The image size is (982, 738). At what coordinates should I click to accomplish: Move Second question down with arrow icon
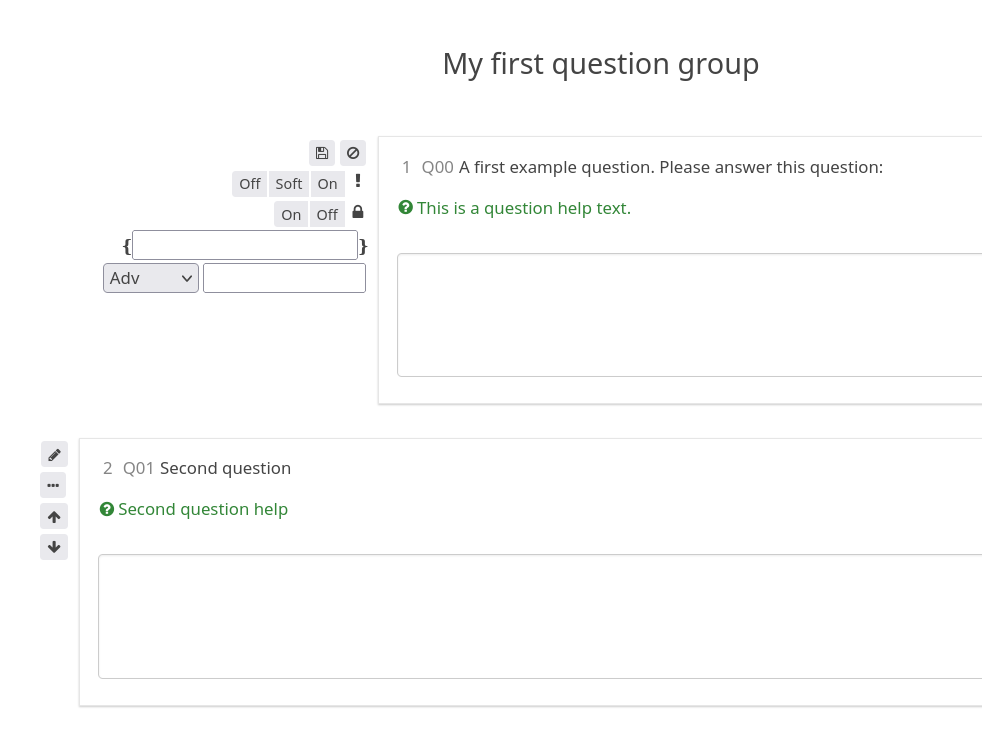54,547
